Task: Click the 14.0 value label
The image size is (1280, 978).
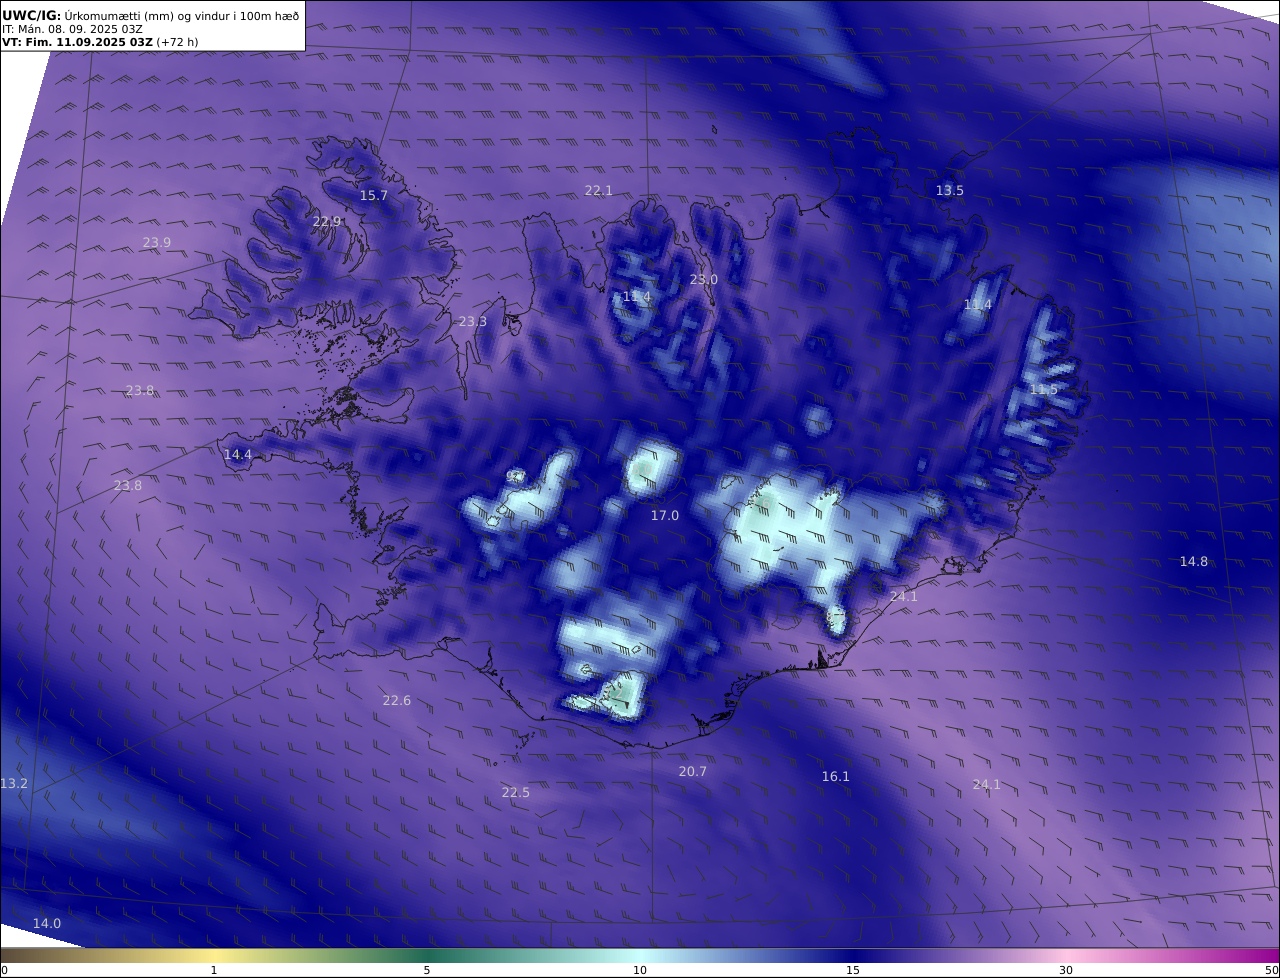Action: pyautogui.click(x=47, y=924)
